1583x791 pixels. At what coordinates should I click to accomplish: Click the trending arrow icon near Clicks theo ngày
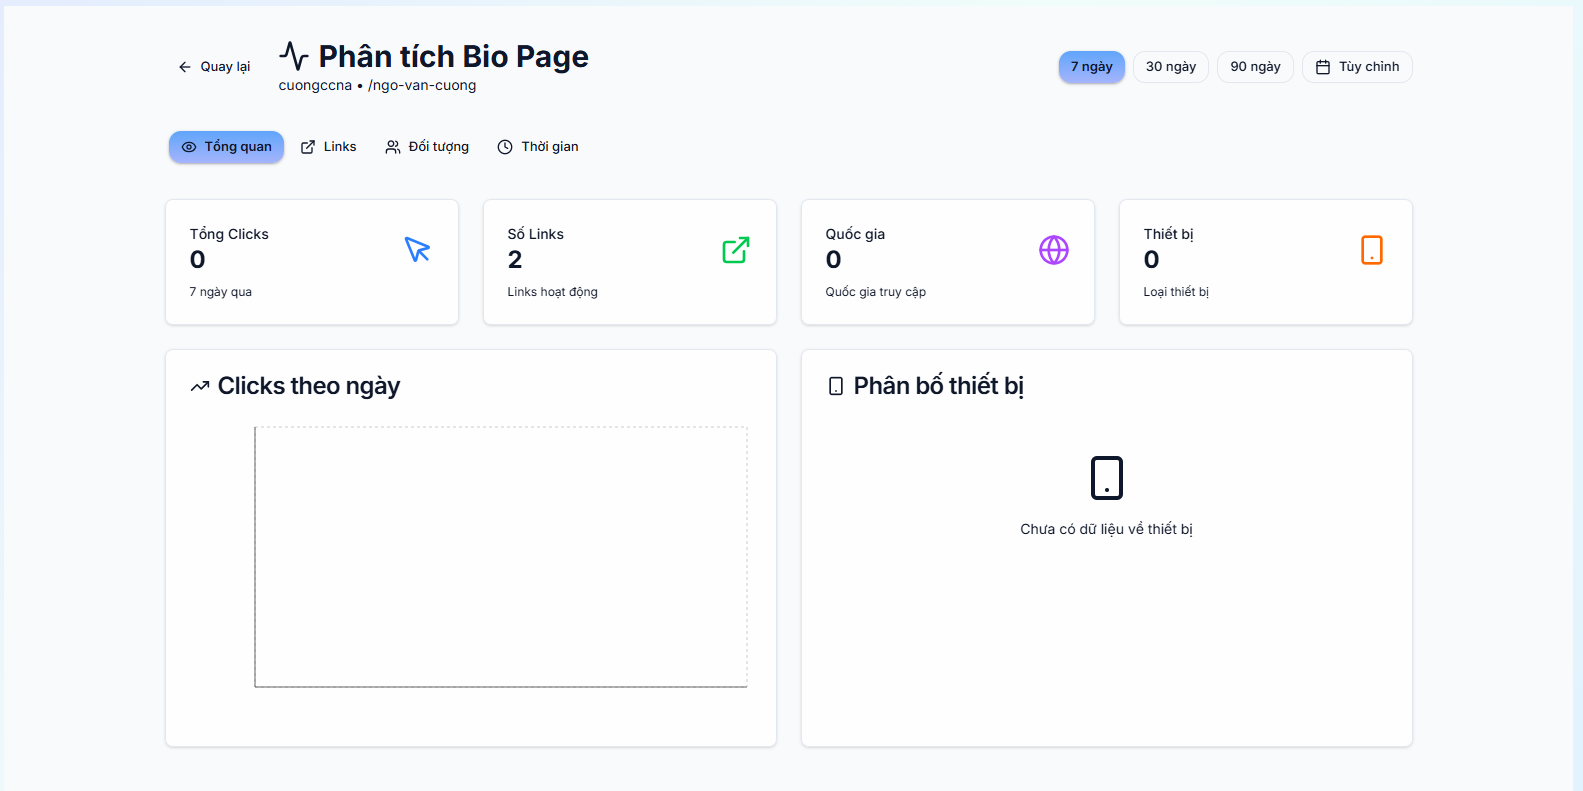pos(200,387)
